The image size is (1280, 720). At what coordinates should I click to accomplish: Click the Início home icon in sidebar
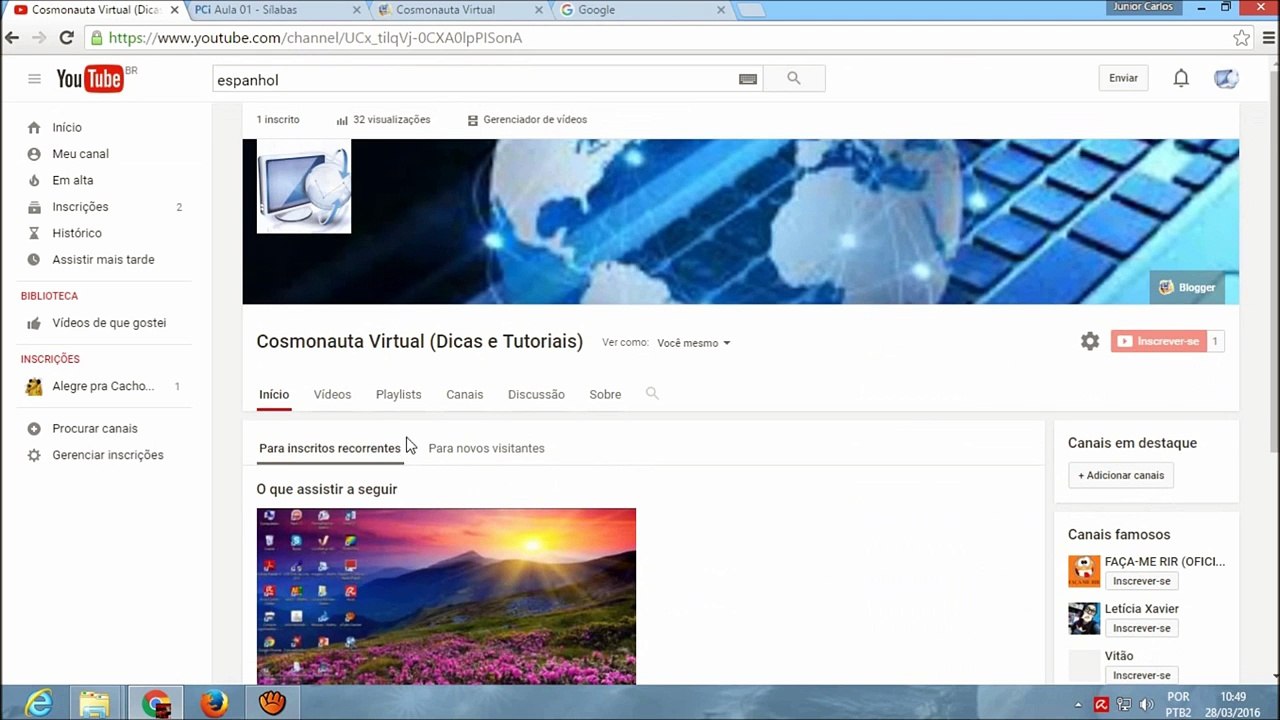point(34,127)
